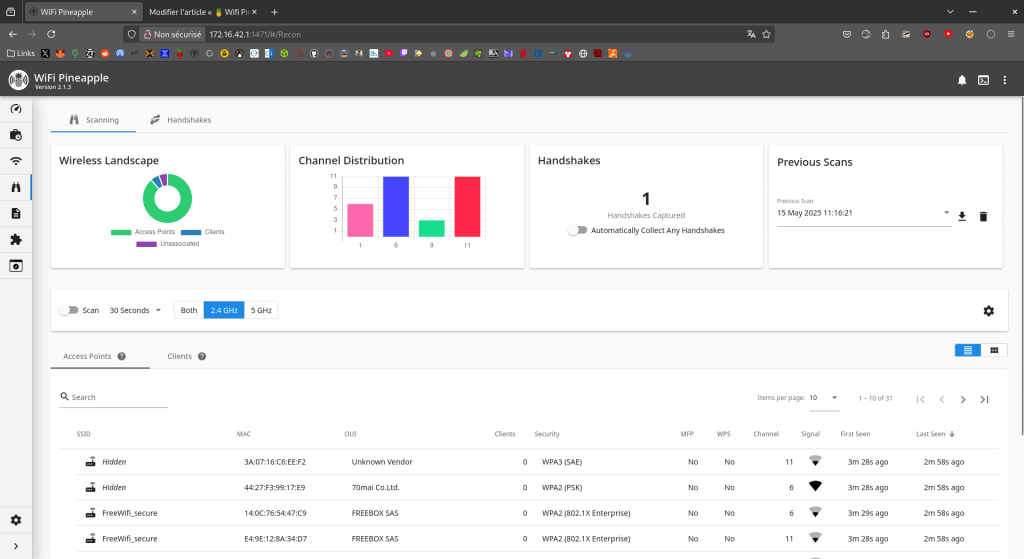Image resolution: width=1024 pixels, height=559 pixels.
Task: Open the three-dot menu in the header
Action: click(x=1004, y=80)
